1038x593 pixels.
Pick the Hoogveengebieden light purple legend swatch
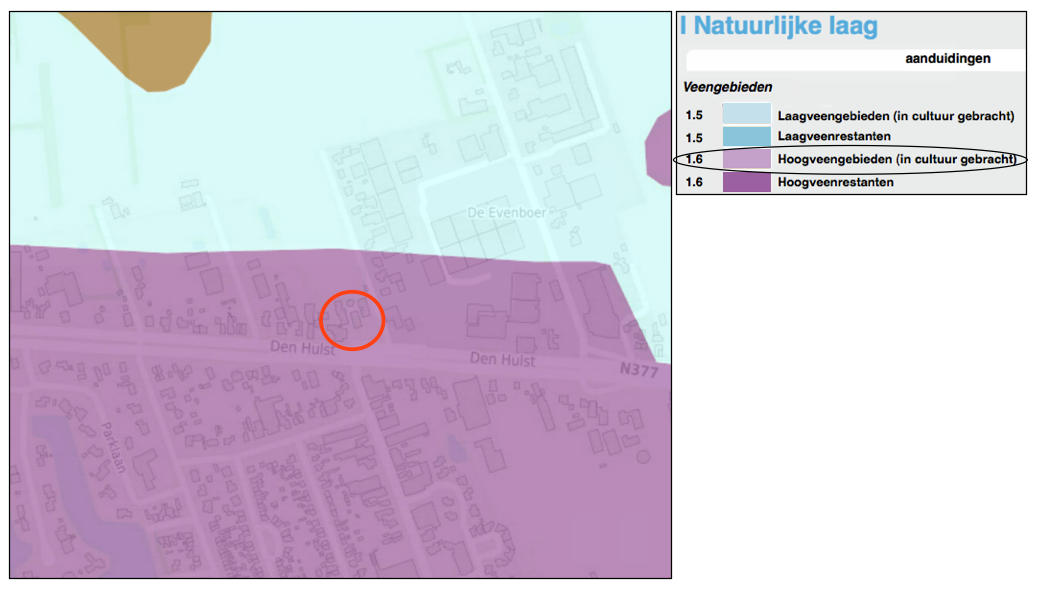click(746, 160)
